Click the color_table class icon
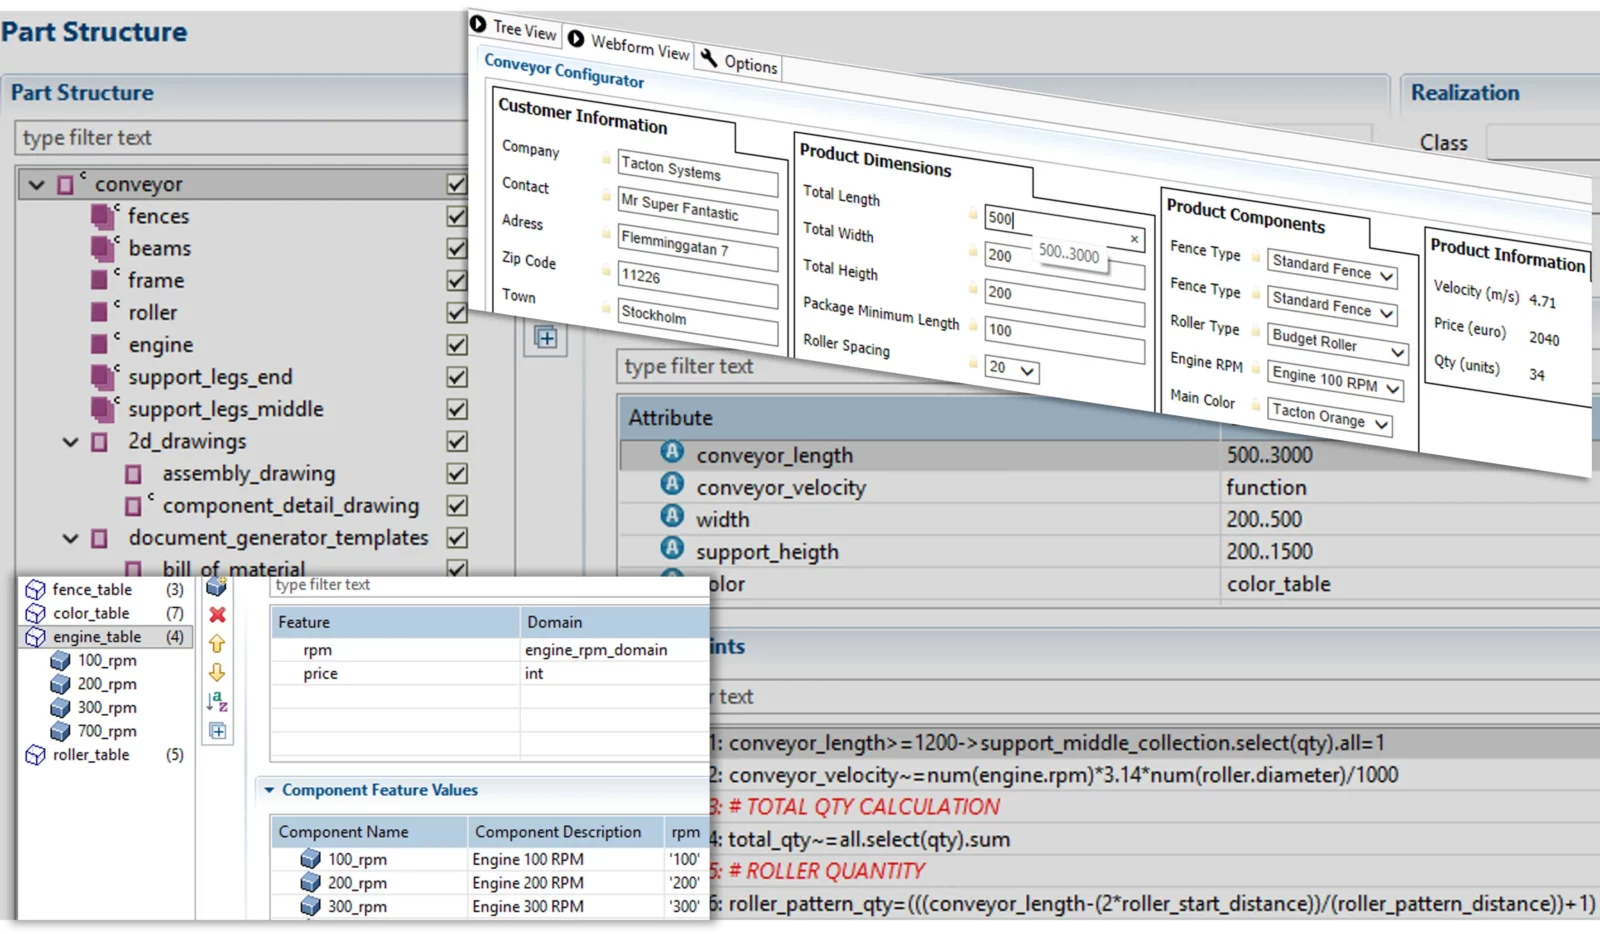1600x934 pixels. (35, 613)
